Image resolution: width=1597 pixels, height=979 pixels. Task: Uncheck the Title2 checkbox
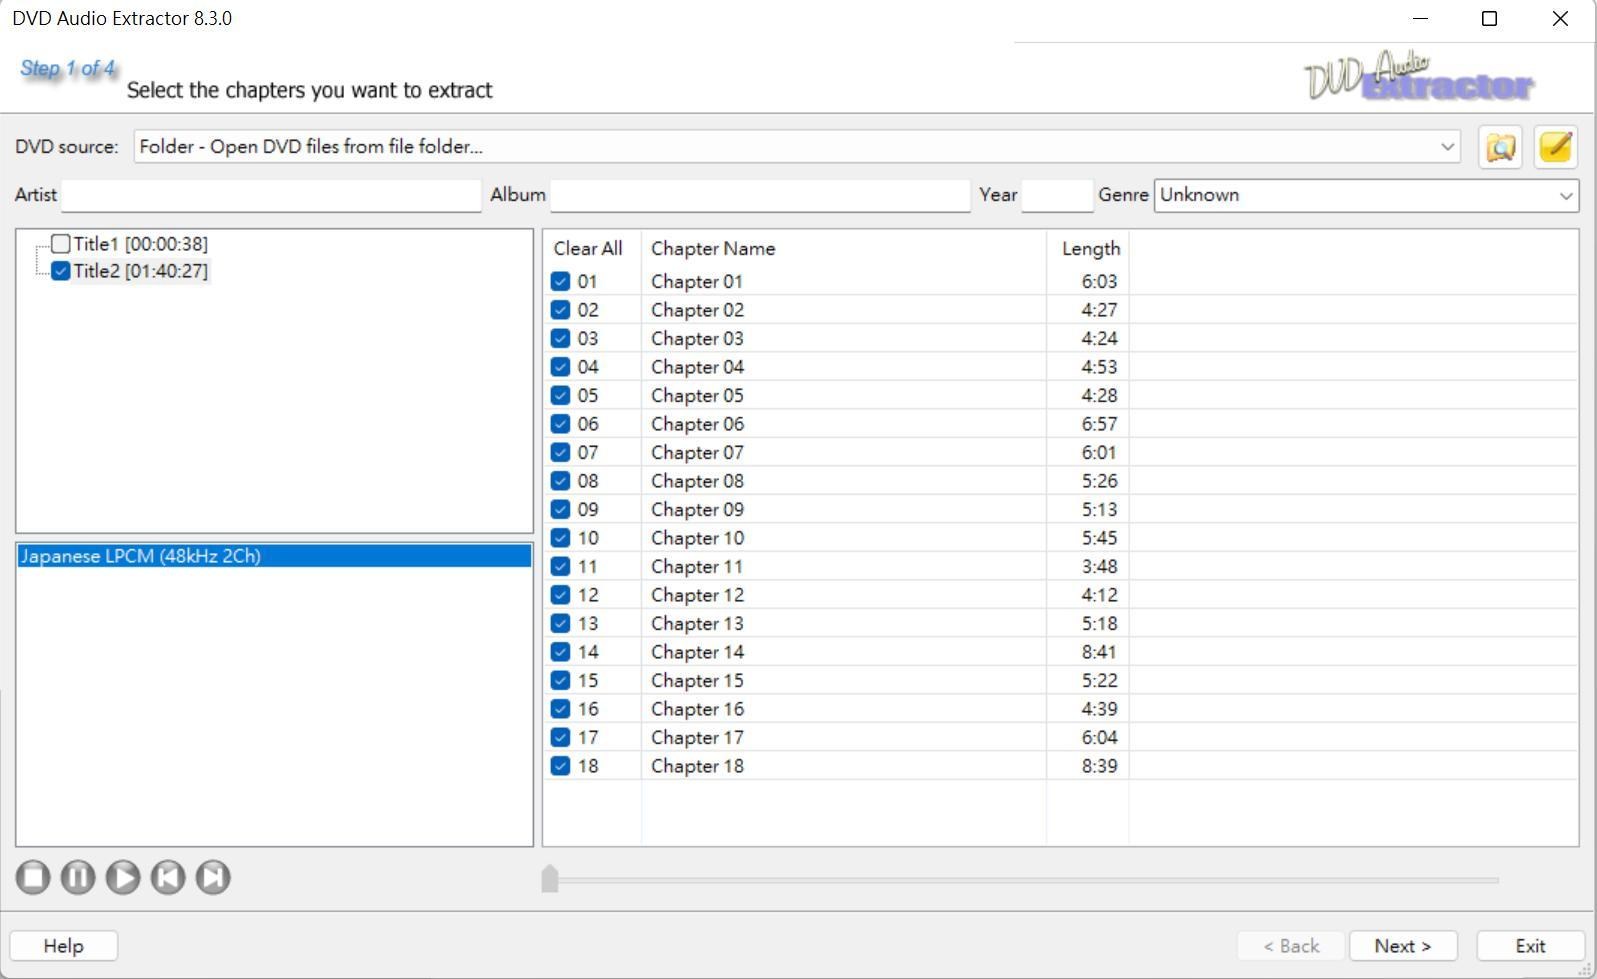pos(61,271)
